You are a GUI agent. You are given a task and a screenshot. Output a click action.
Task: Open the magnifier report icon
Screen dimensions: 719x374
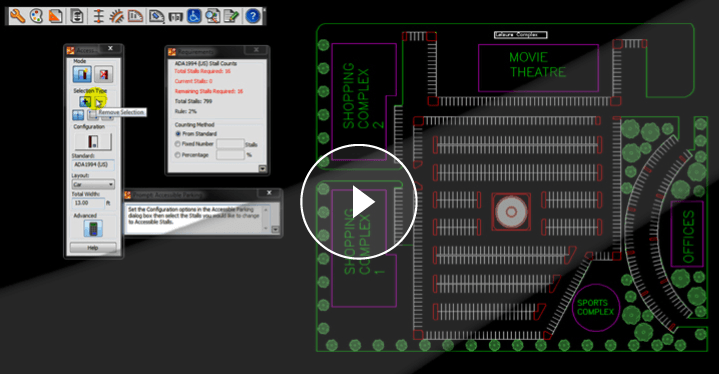pyautogui.click(x=212, y=16)
